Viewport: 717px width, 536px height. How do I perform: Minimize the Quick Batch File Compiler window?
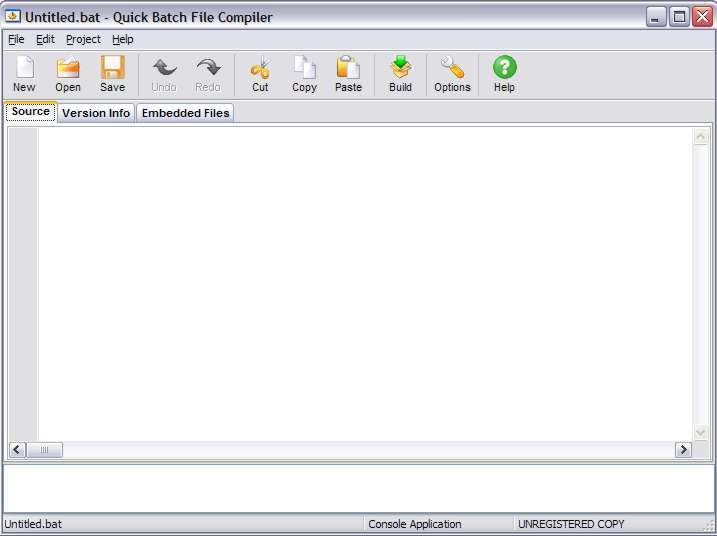click(x=656, y=17)
